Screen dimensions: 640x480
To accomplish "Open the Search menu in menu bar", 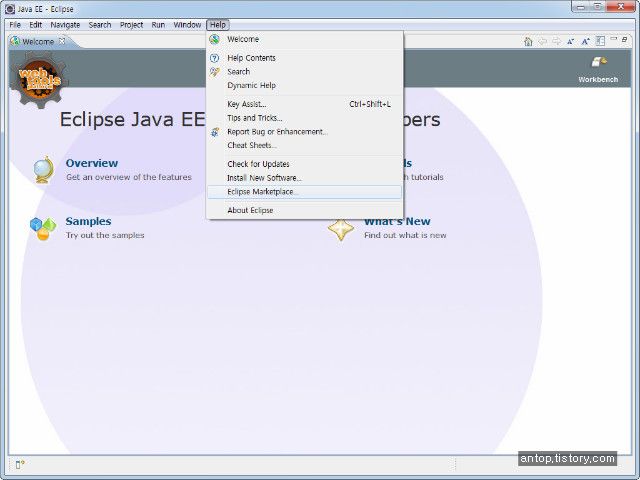I will tap(100, 25).
